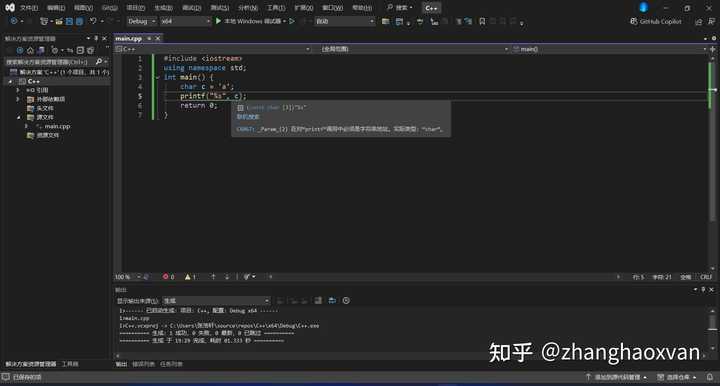720x386 pixels.
Task: Open the Debug configuration dropdown
Action: 141,21
